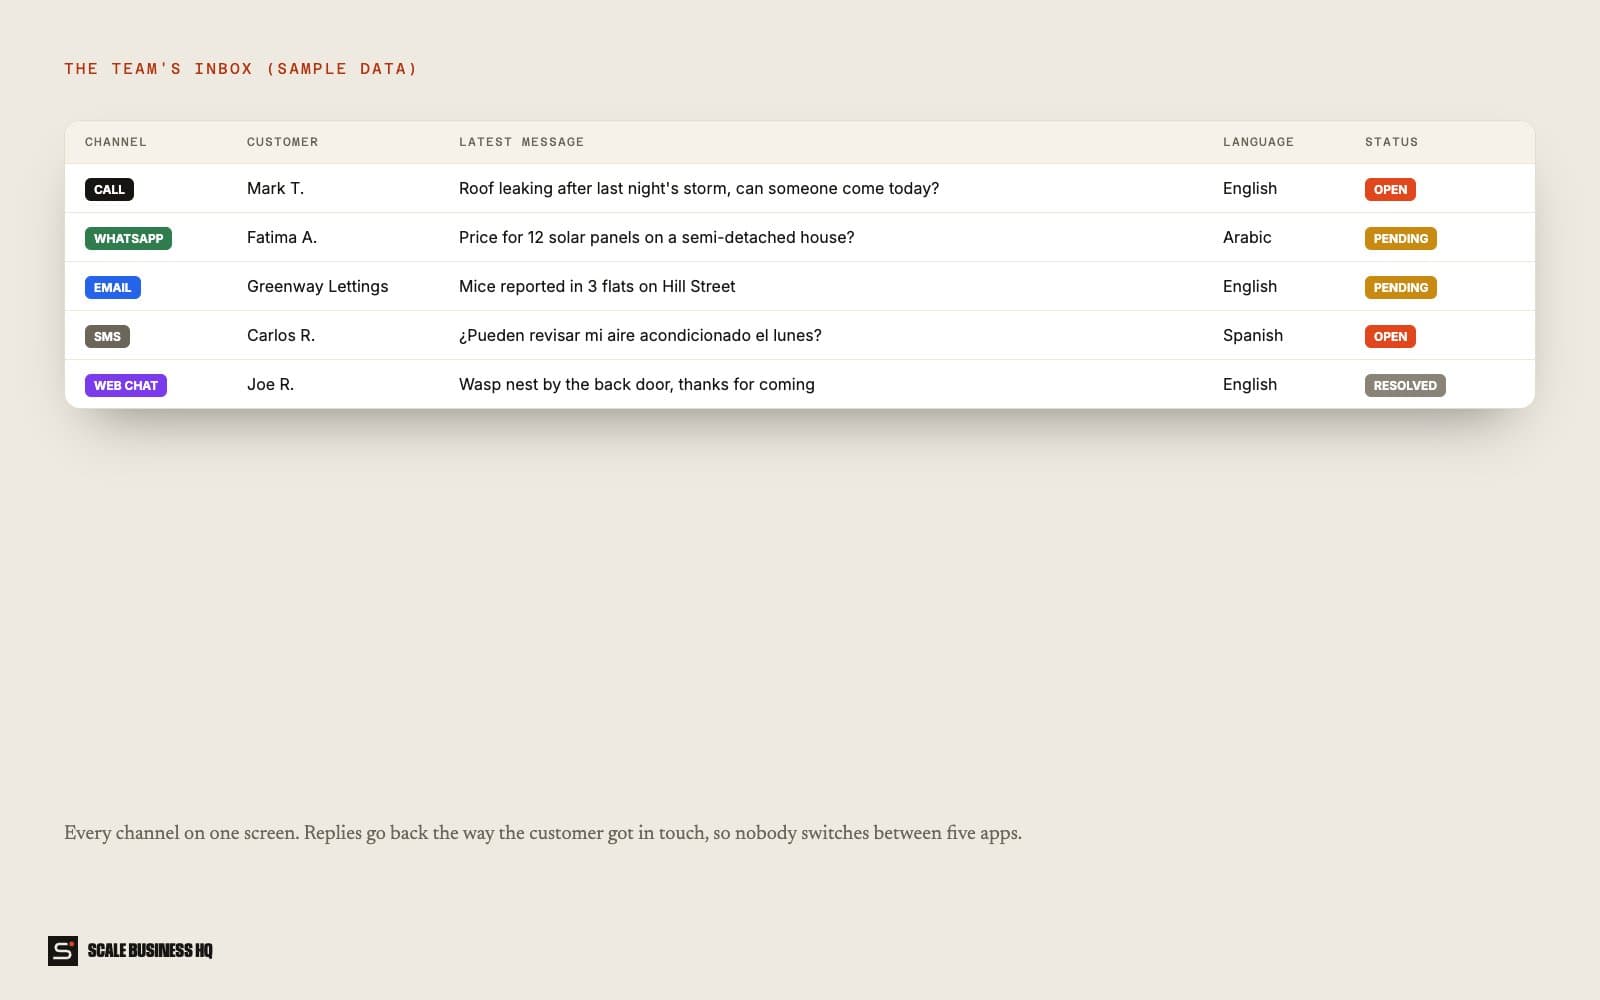Click the Team's Inbox heading
This screenshot has width=1600, height=1000.
(x=240, y=69)
